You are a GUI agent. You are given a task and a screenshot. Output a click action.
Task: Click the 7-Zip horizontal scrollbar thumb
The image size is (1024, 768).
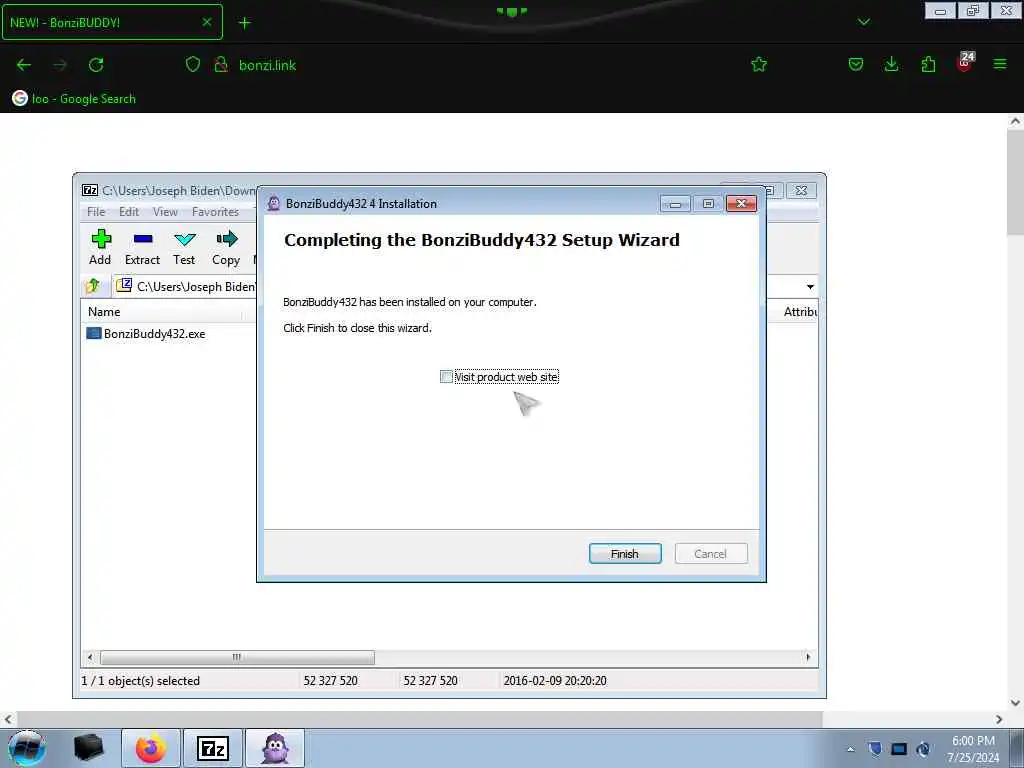[237, 657]
